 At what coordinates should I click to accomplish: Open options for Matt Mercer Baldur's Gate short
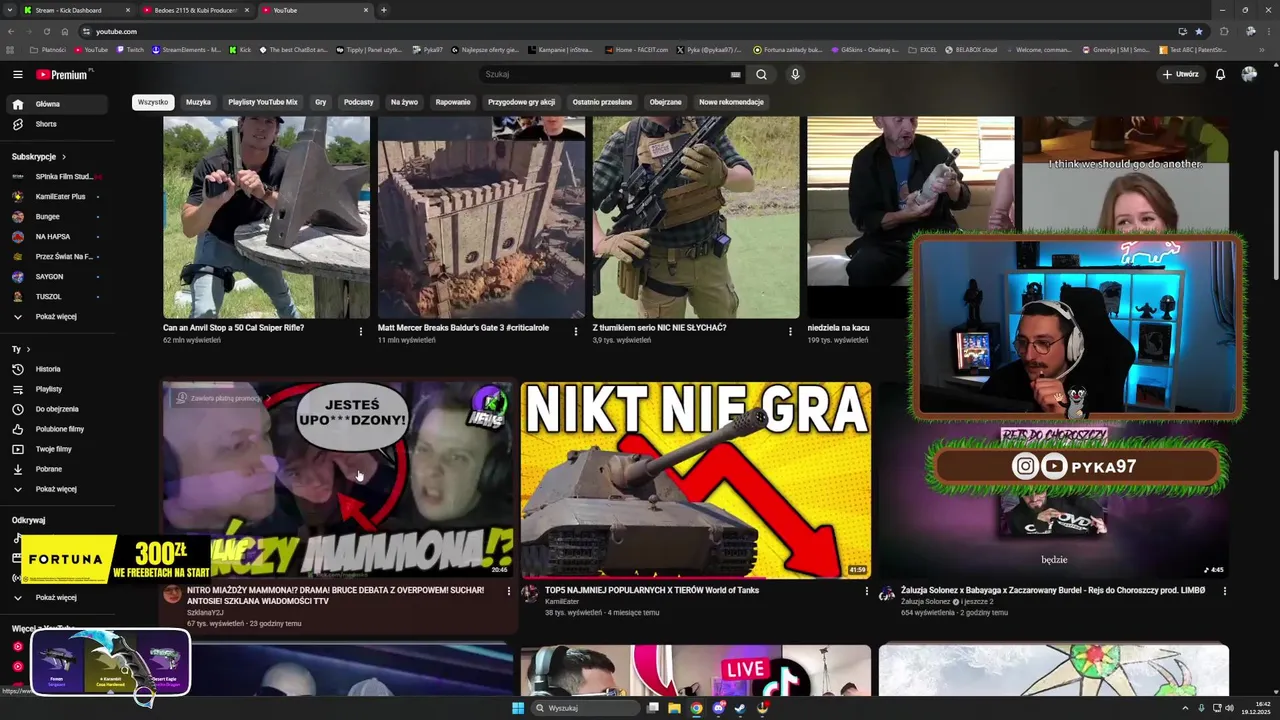pos(575,331)
